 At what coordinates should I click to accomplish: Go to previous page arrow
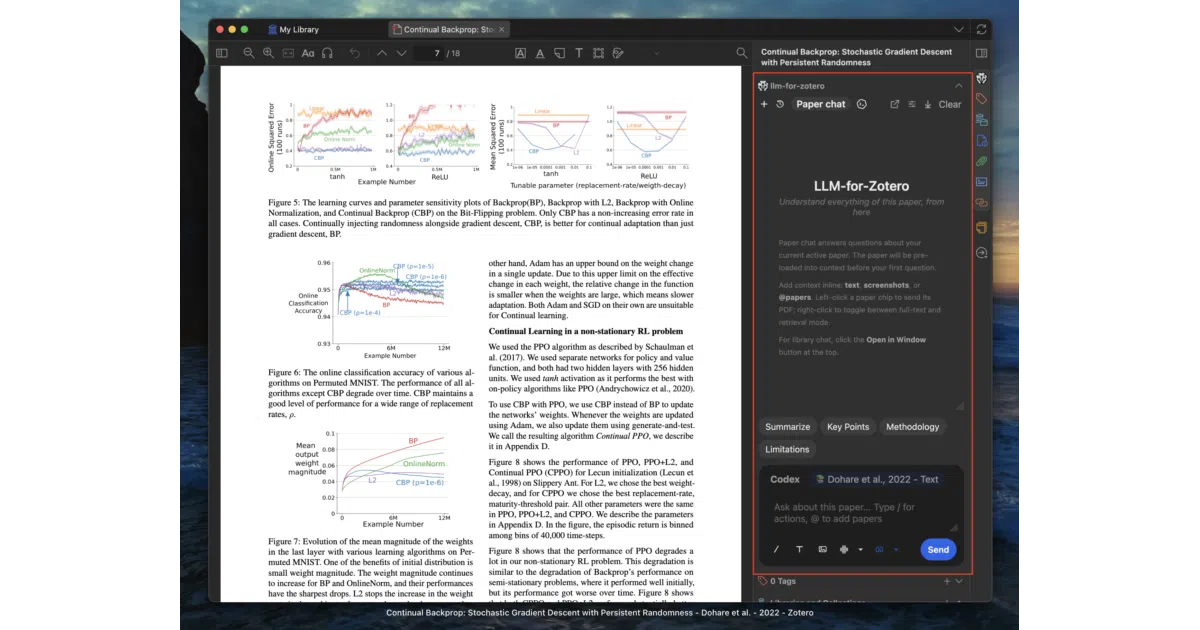382,53
